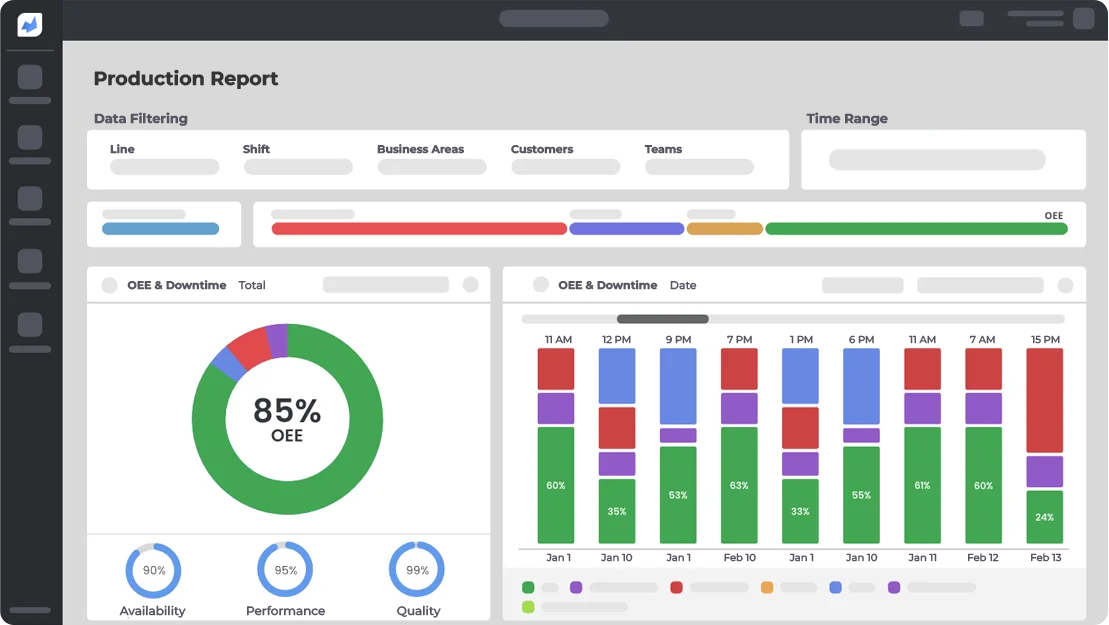Viewport: 1109px width, 625px height.
Task: Toggle the dark green legend series swatch
Action: point(528,588)
